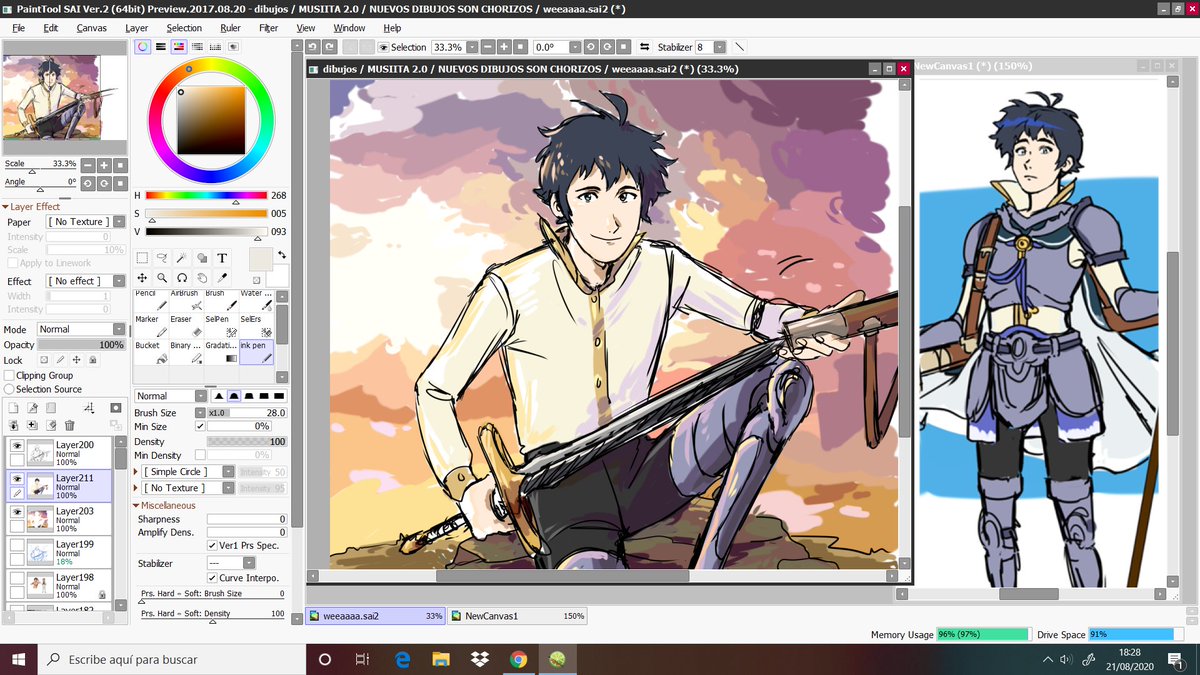
Task: Reset the navigator angle with square button
Action: tap(120, 184)
